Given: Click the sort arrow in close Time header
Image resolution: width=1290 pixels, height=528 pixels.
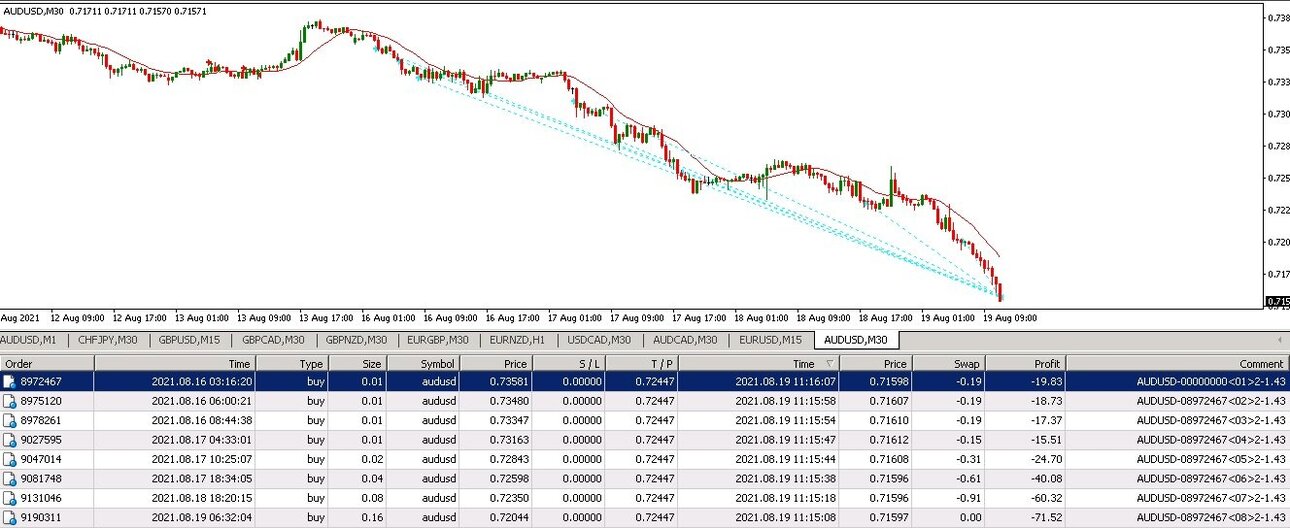Looking at the screenshot, I should [828, 364].
